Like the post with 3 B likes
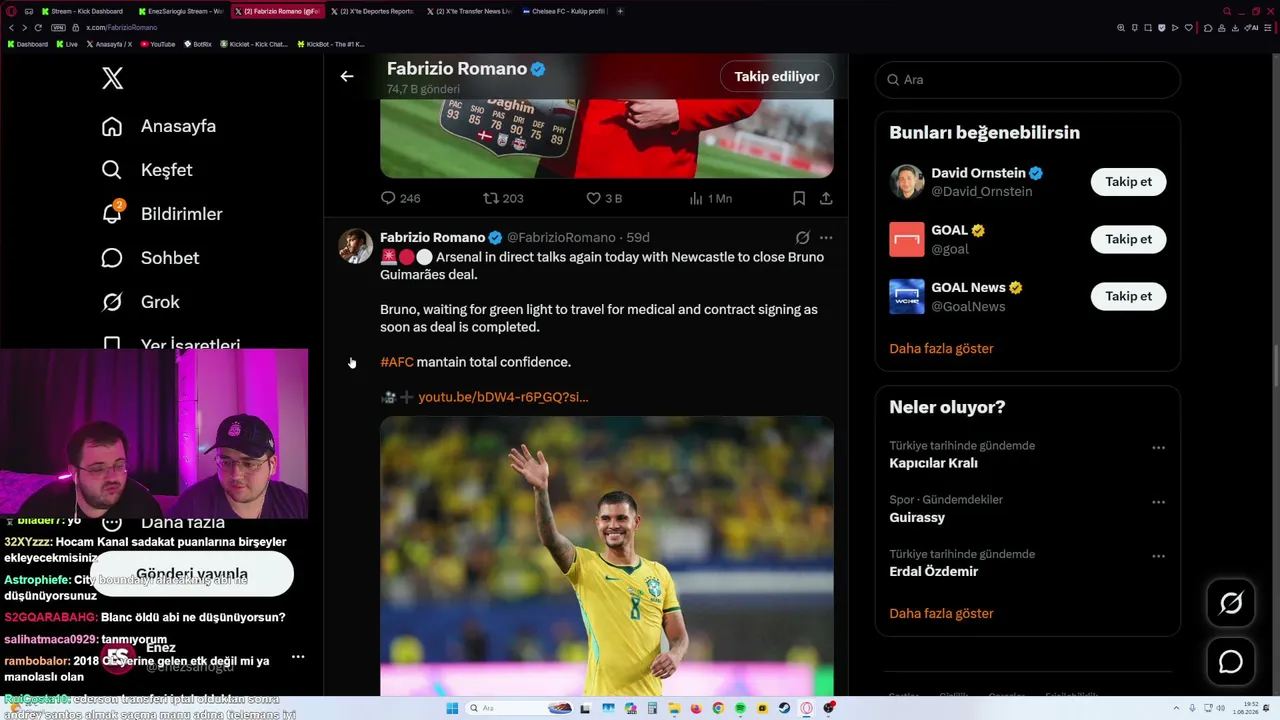Viewport: 1280px width, 720px height. click(x=604, y=198)
